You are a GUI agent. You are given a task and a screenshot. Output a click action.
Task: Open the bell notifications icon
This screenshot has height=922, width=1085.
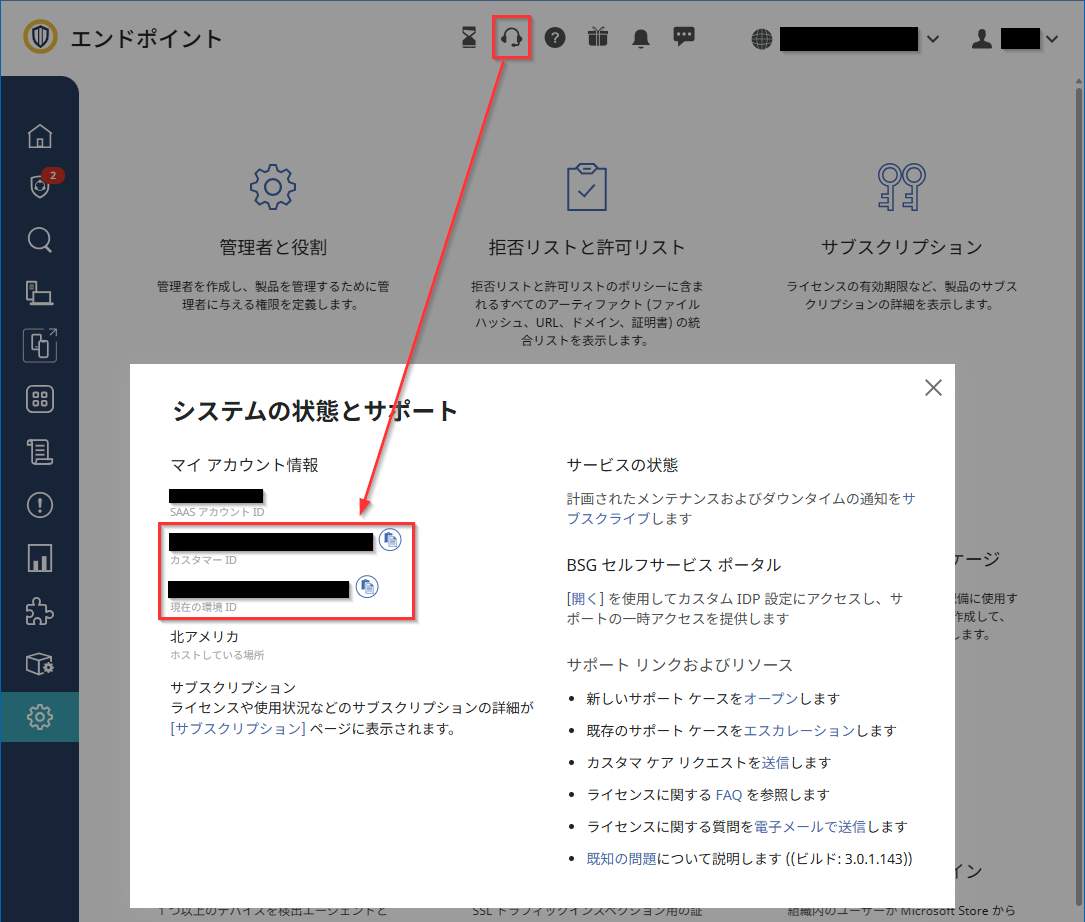click(x=641, y=38)
